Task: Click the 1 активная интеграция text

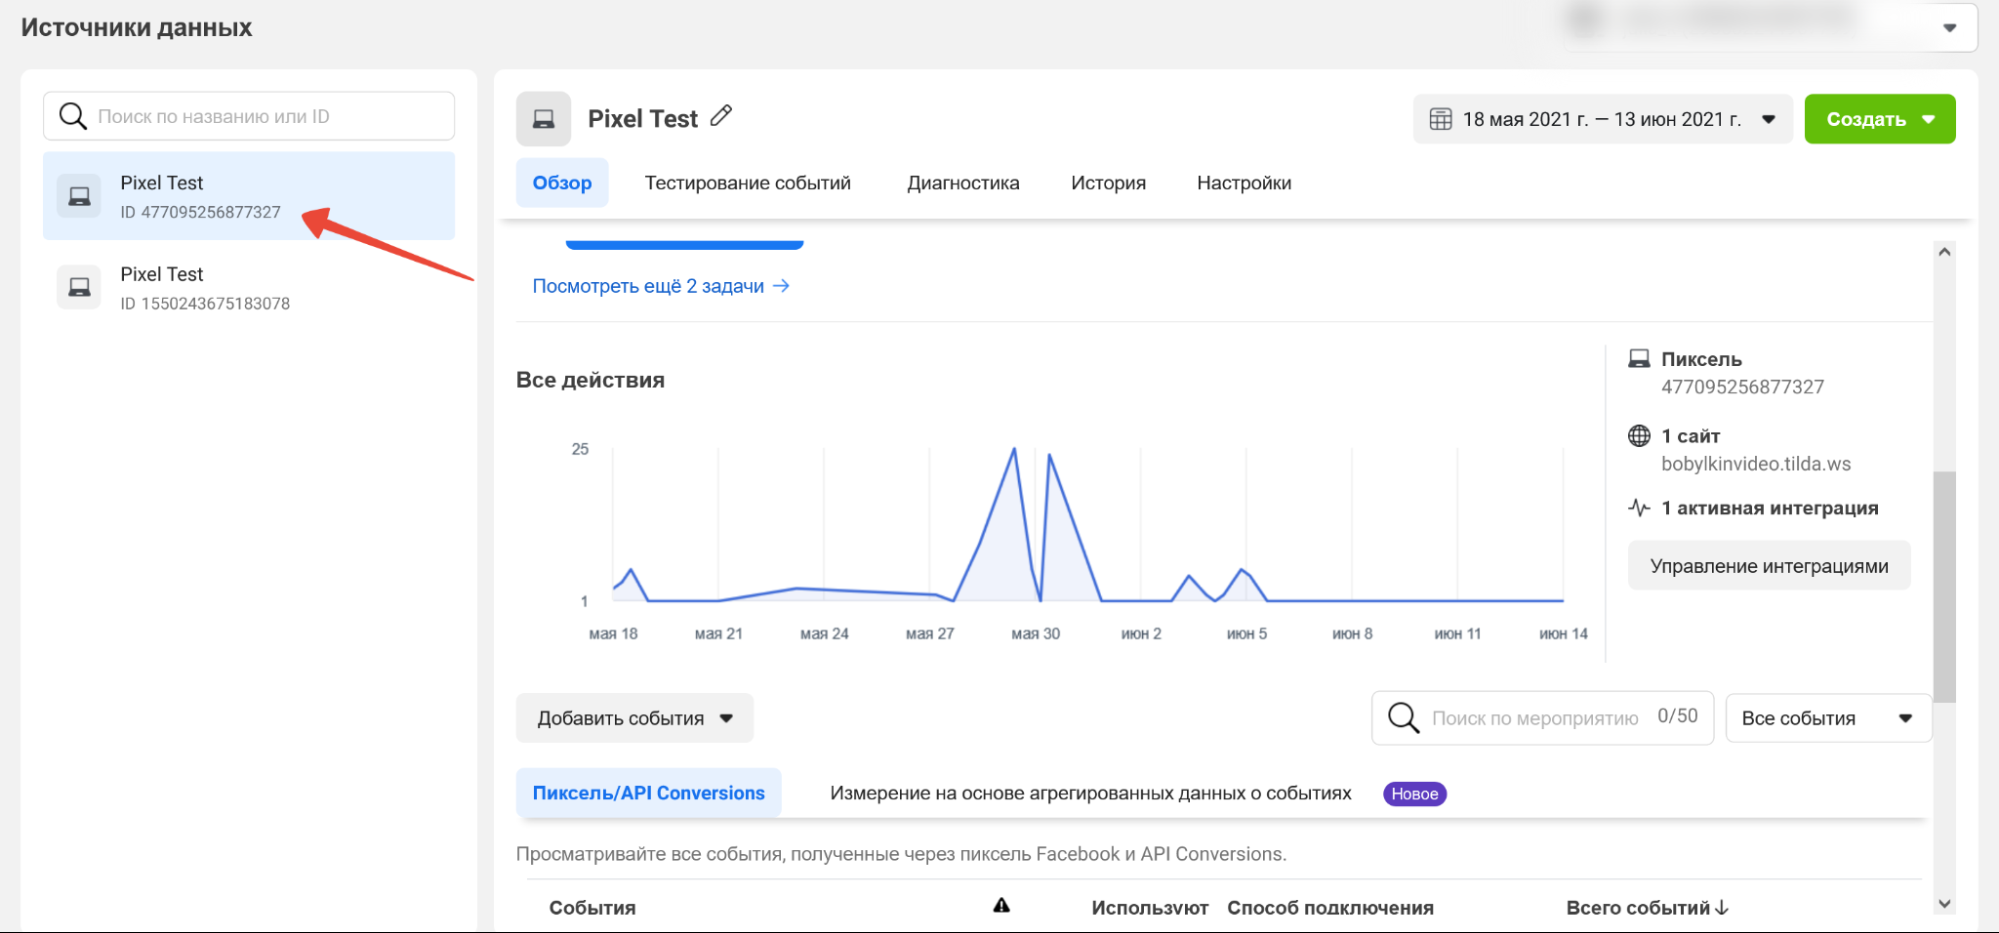Action: pyautogui.click(x=1769, y=508)
